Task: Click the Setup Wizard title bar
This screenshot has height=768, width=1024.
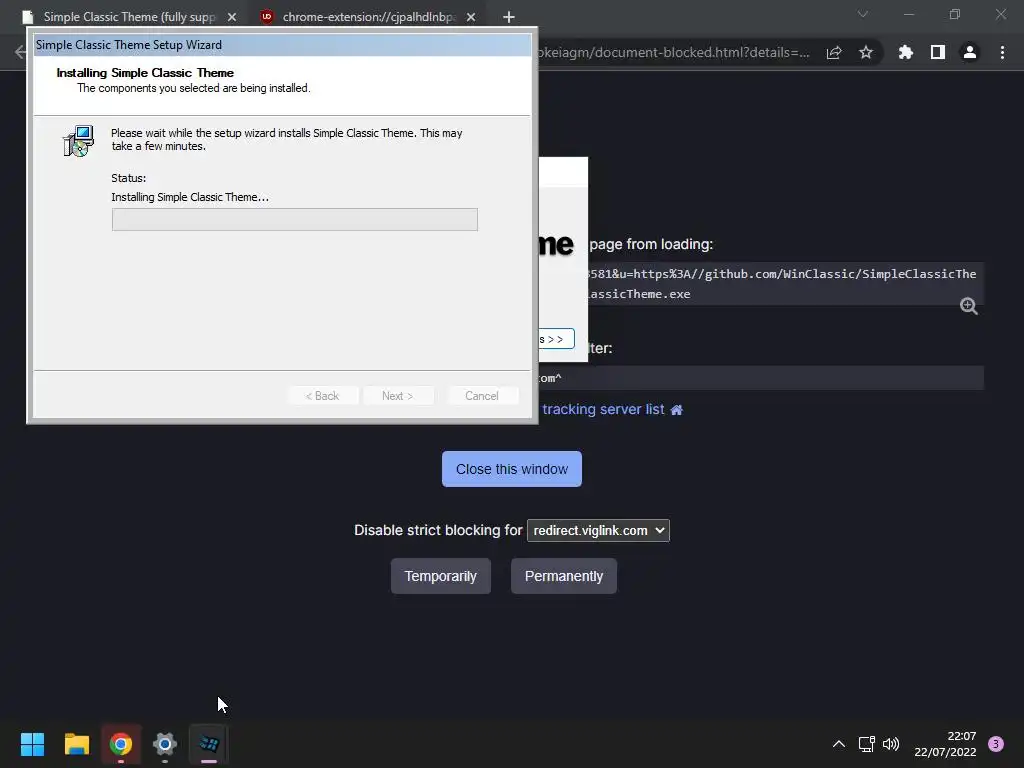Action: tap(282, 44)
